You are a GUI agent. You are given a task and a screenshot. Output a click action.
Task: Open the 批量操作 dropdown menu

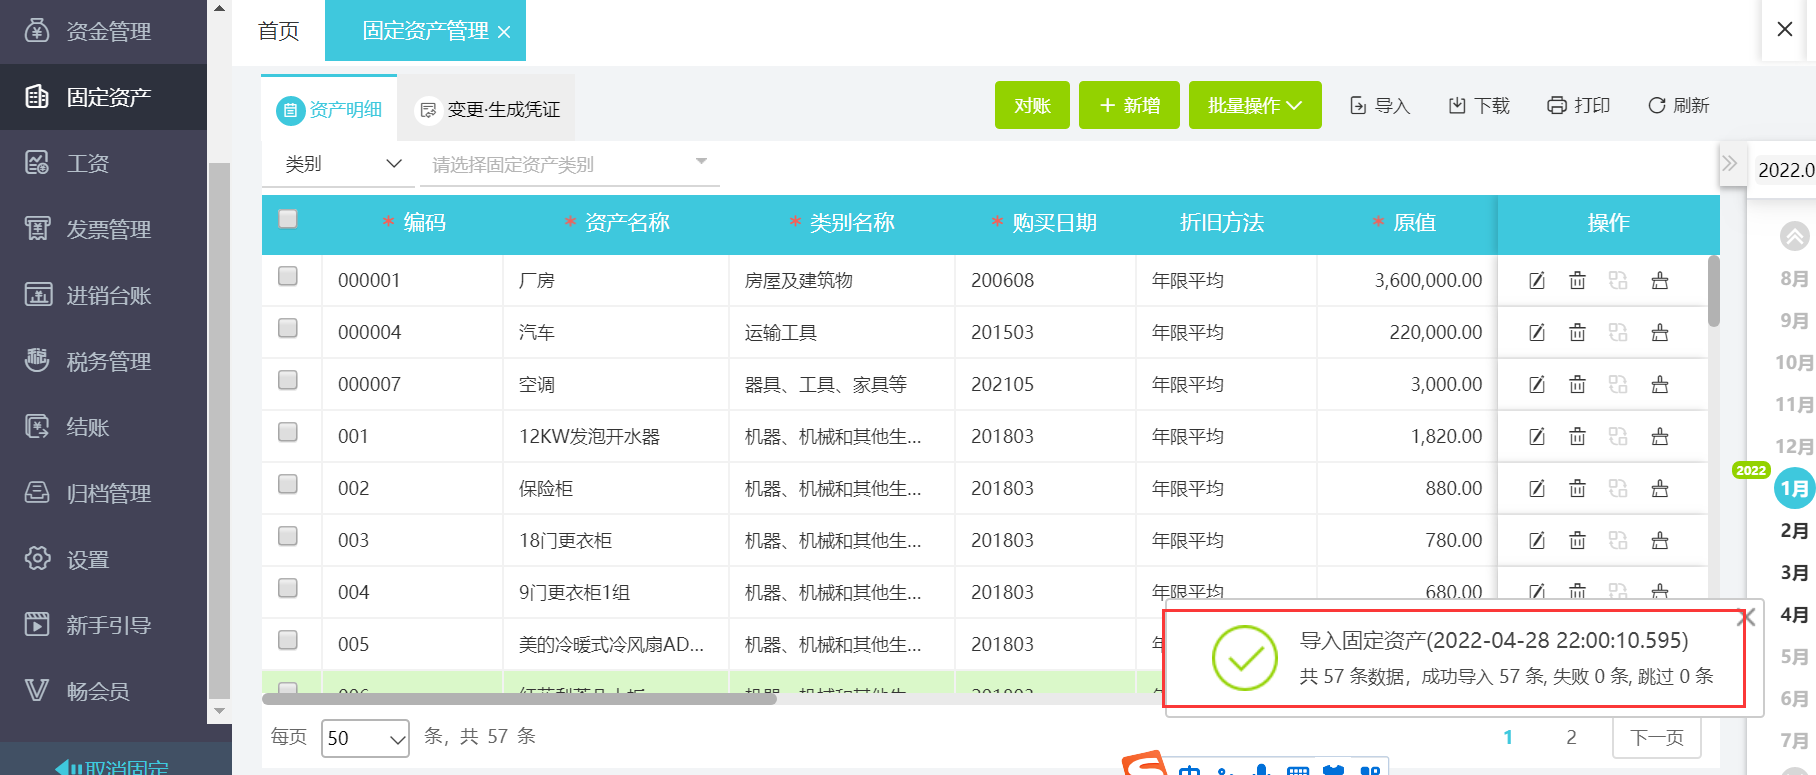coord(1254,106)
